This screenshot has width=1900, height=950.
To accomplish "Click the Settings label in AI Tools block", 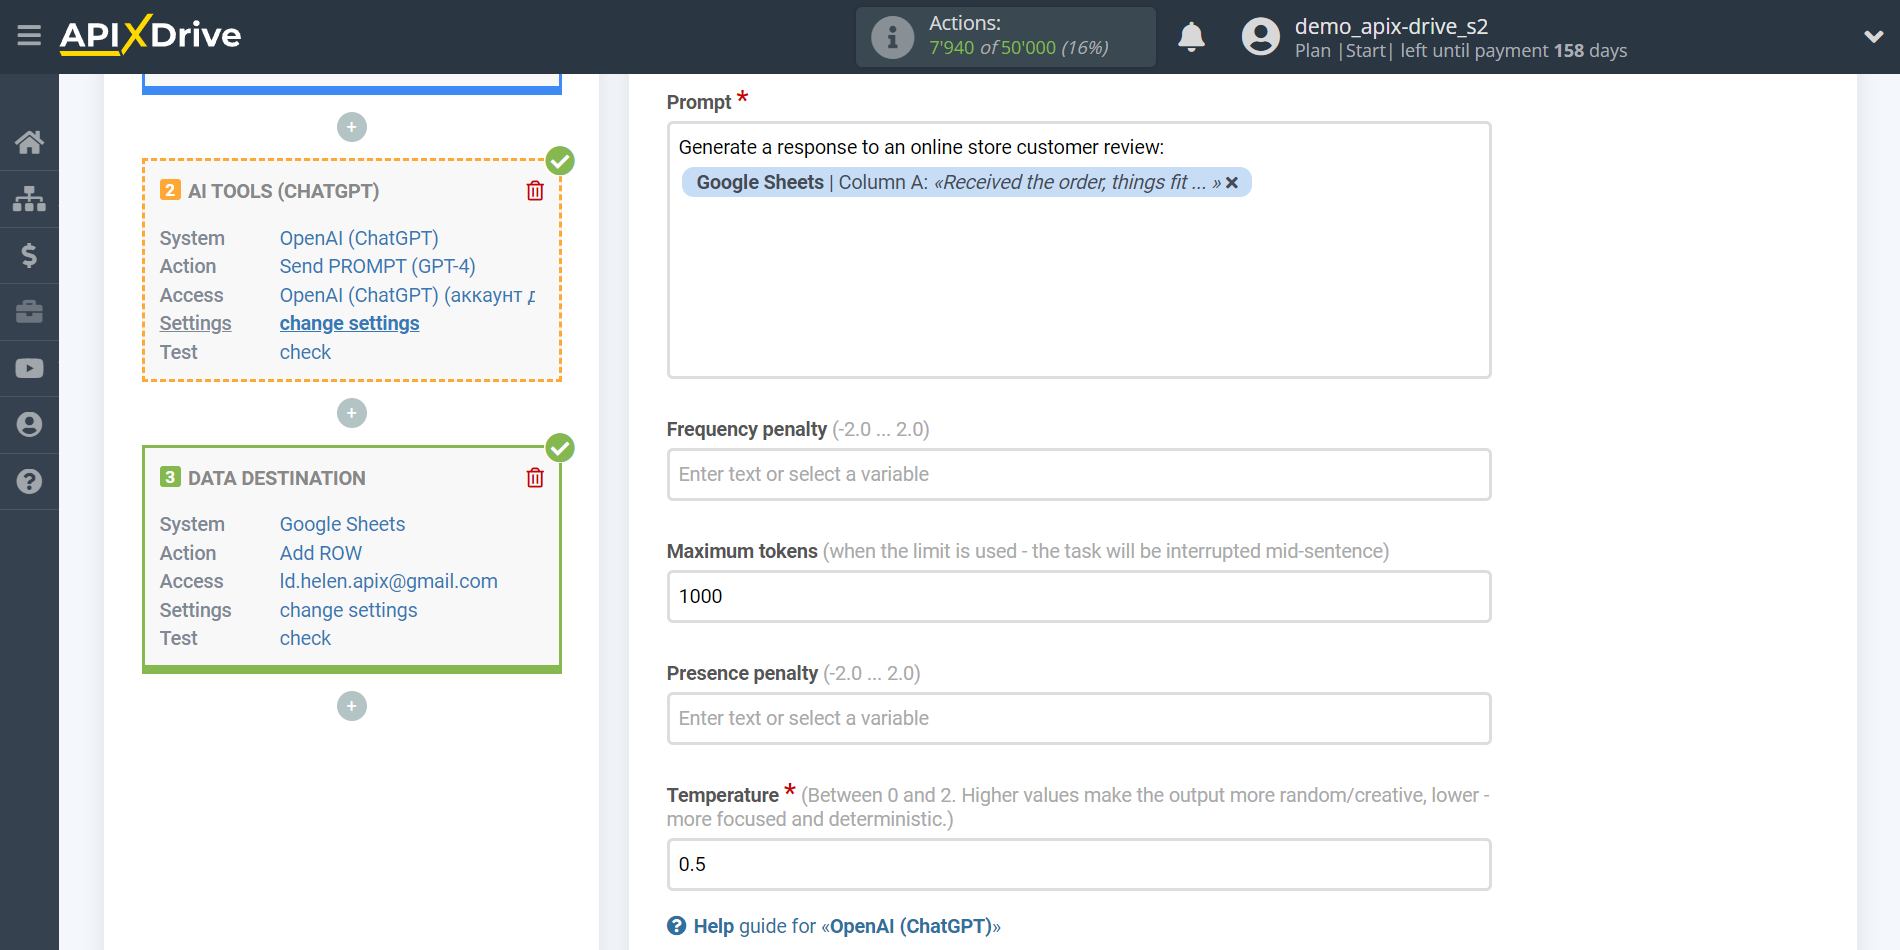I will tap(195, 323).
